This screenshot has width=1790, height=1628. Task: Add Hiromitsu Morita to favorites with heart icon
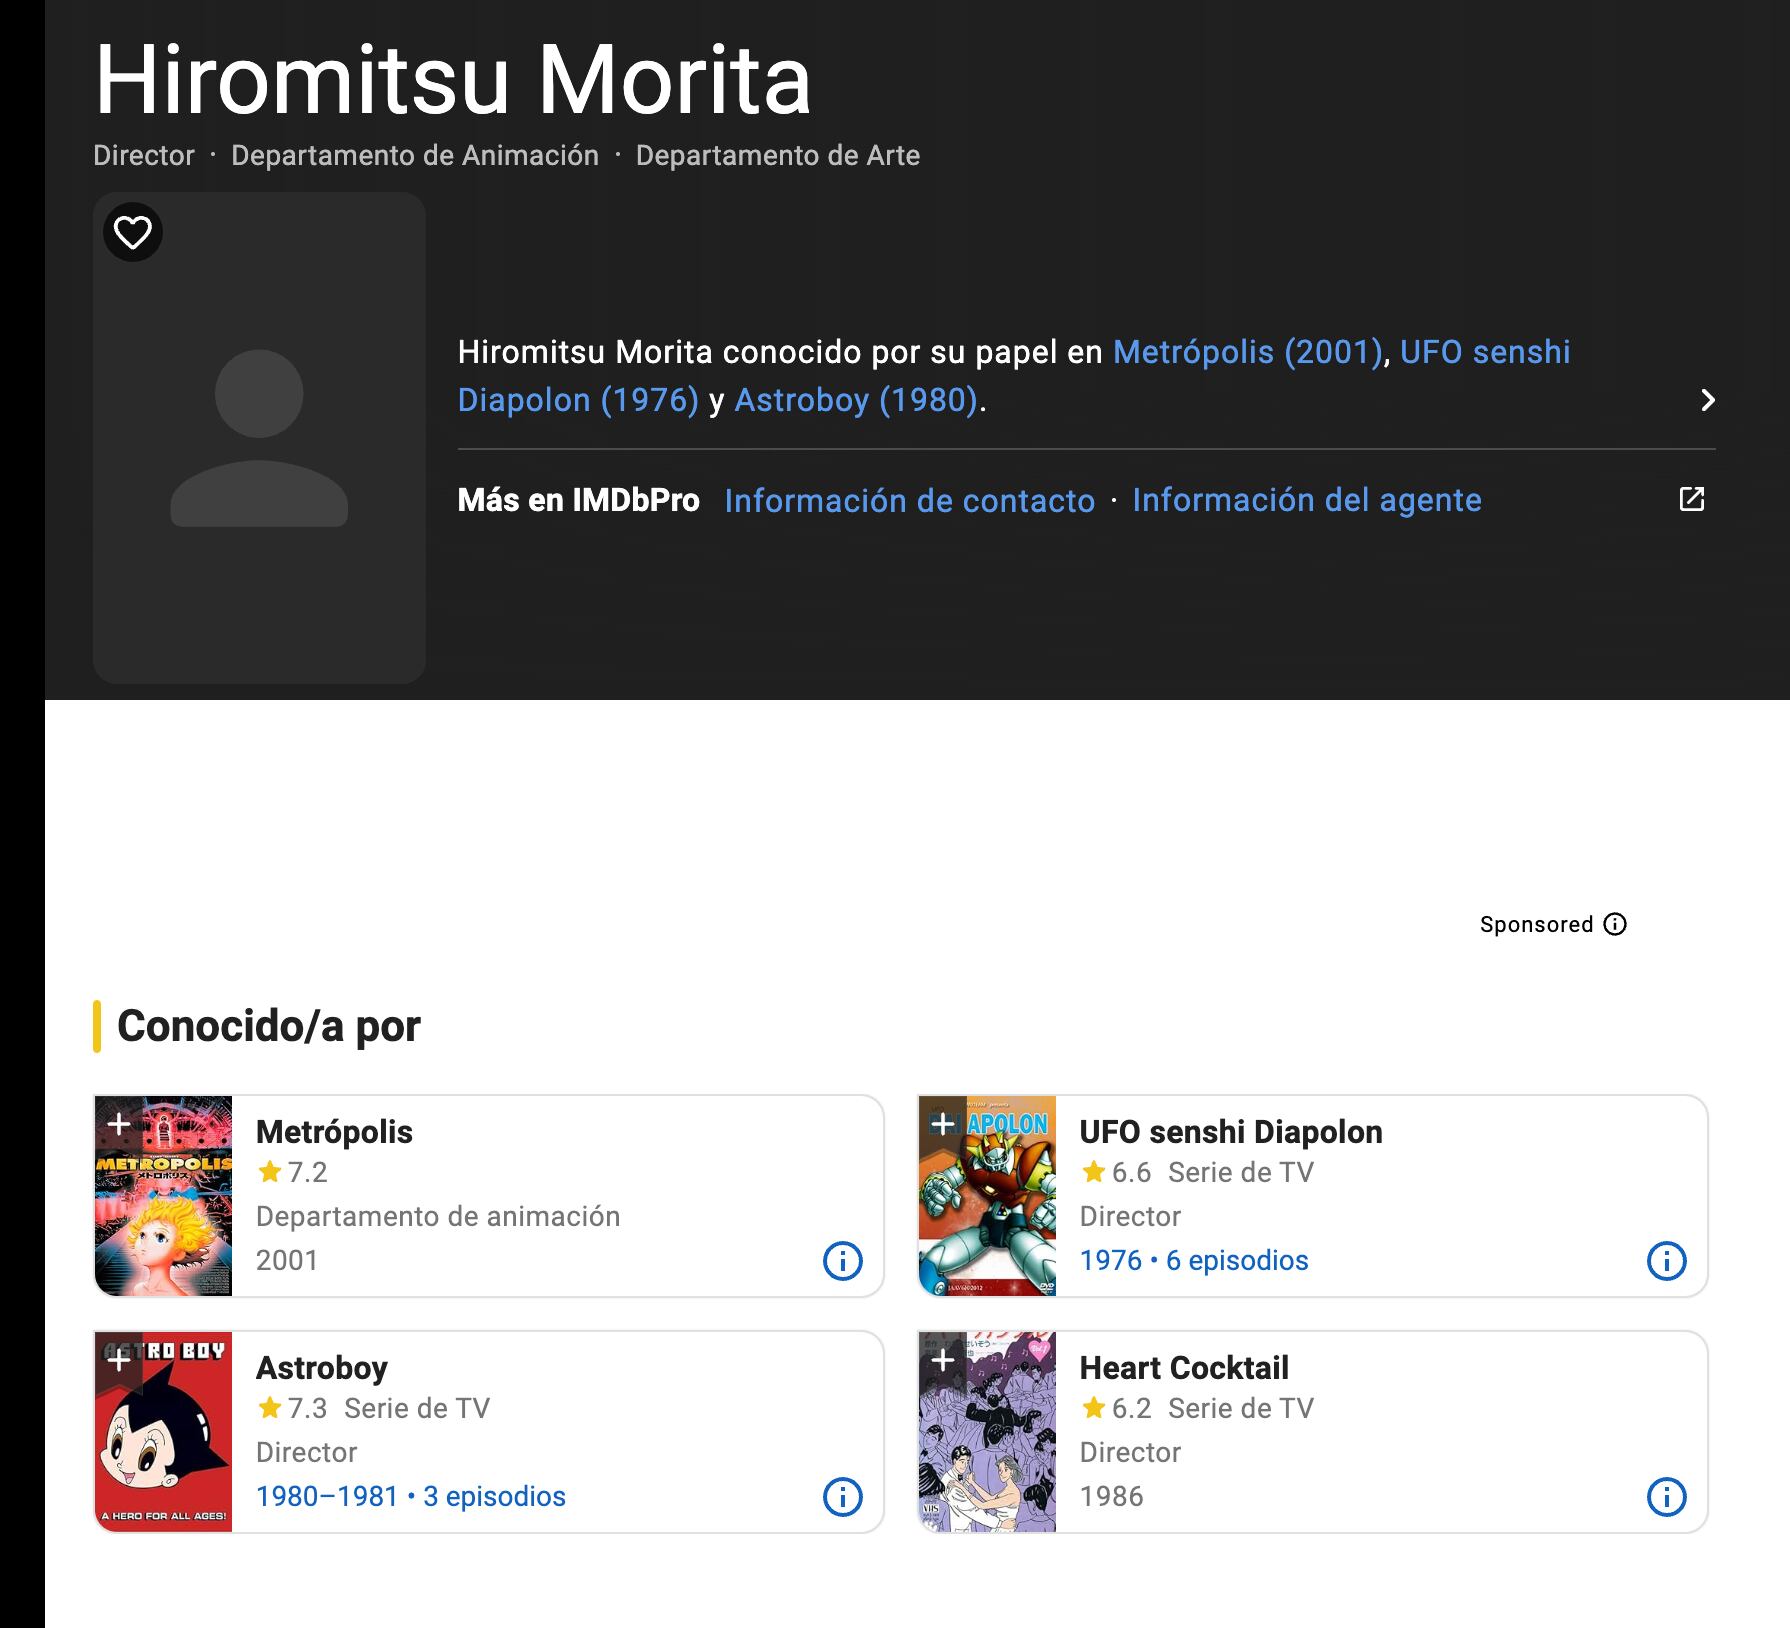tap(133, 232)
